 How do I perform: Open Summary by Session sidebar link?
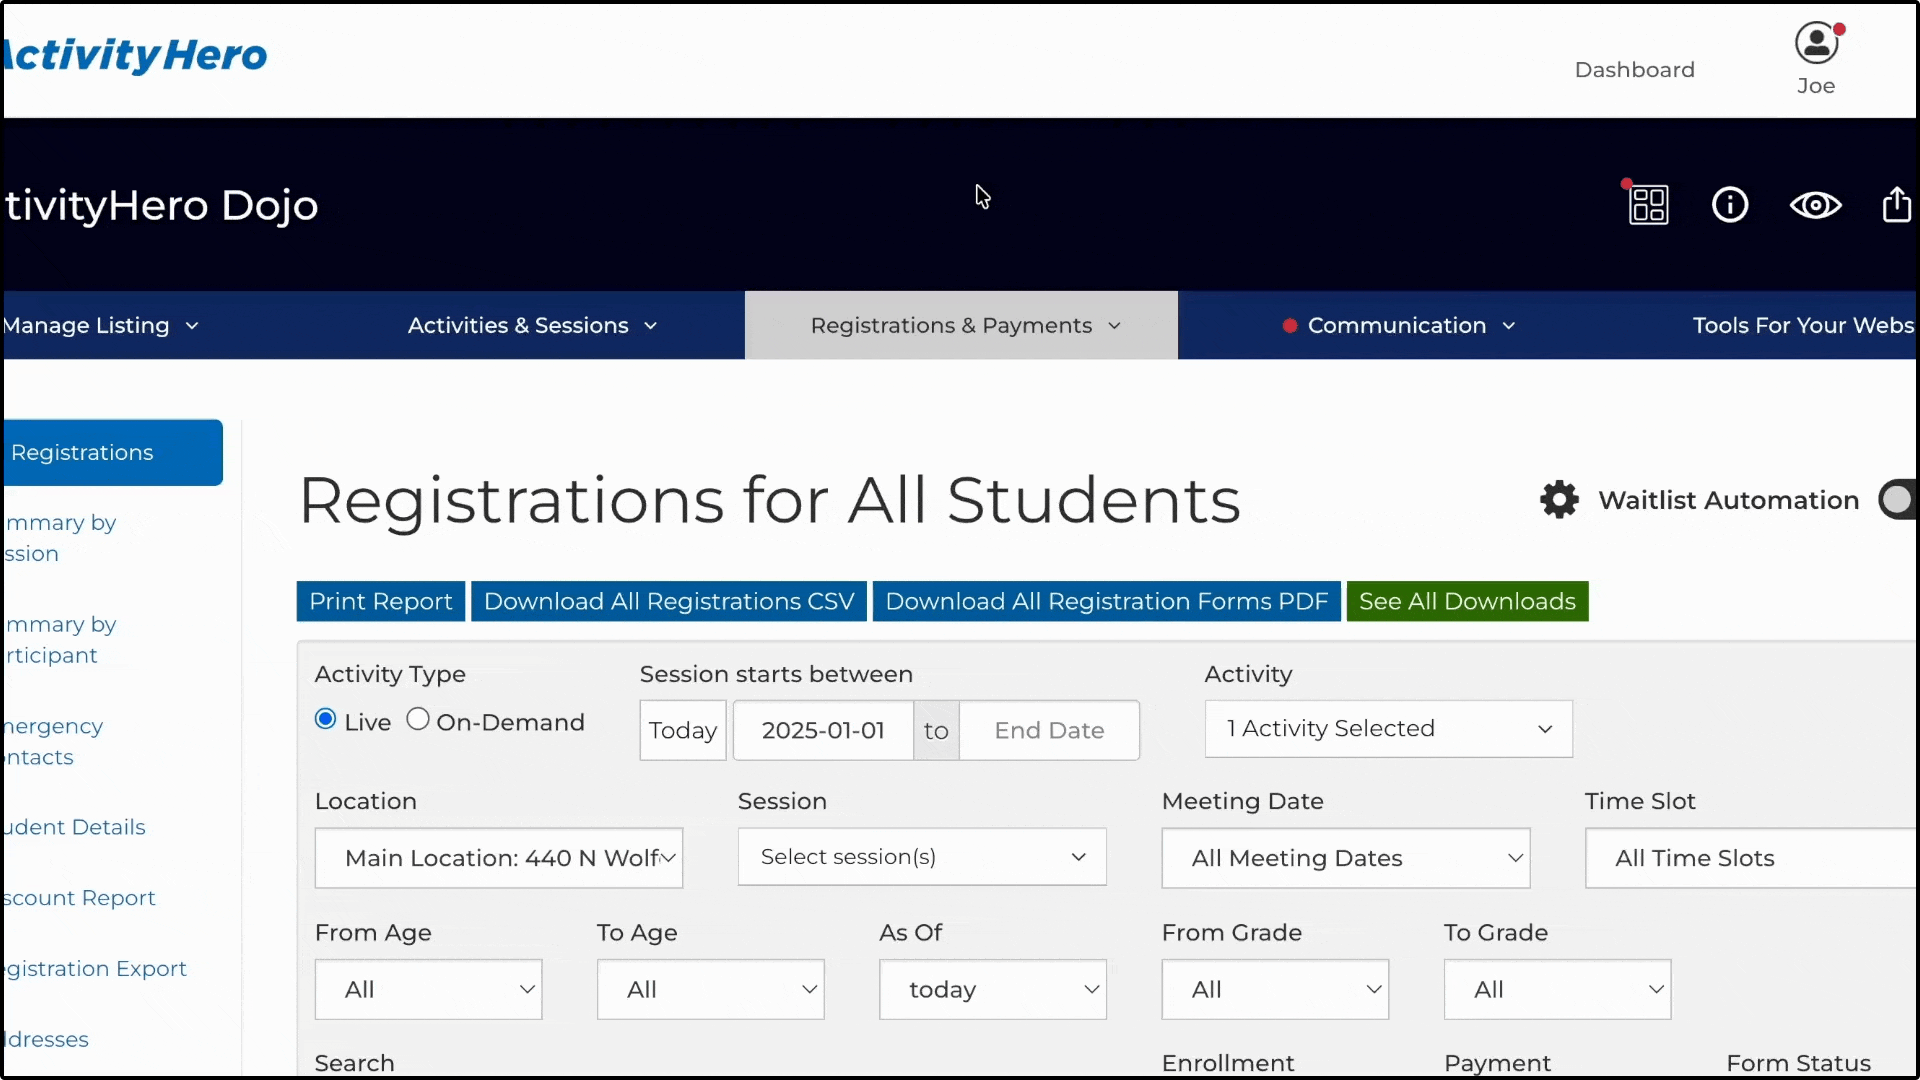[x=61, y=538]
